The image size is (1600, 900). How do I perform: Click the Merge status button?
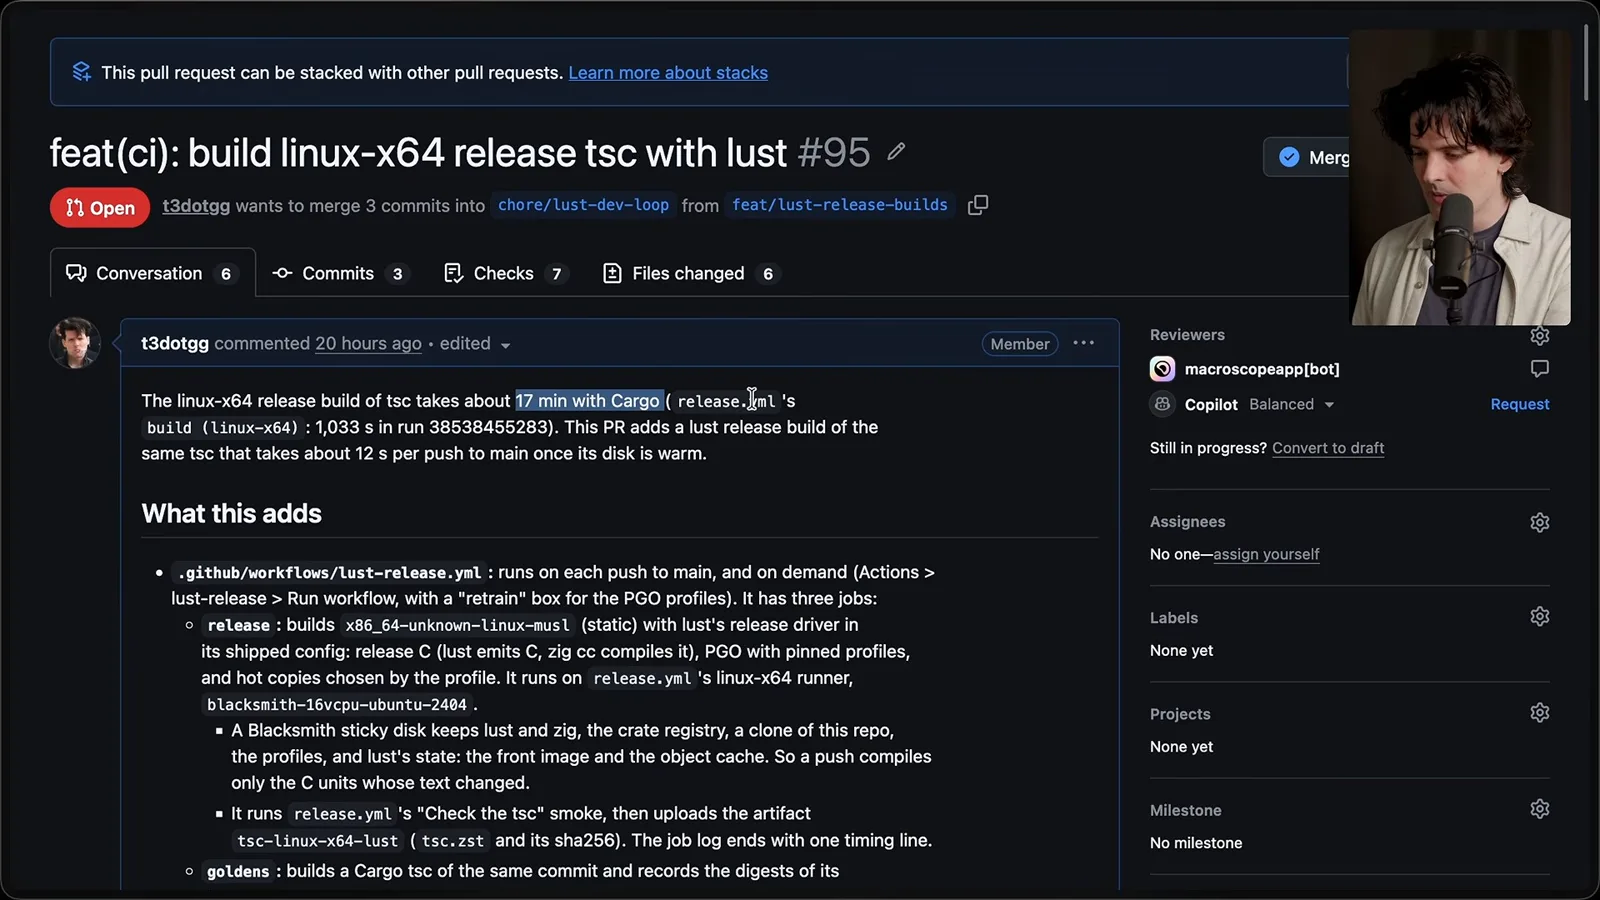coord(1308,157)
